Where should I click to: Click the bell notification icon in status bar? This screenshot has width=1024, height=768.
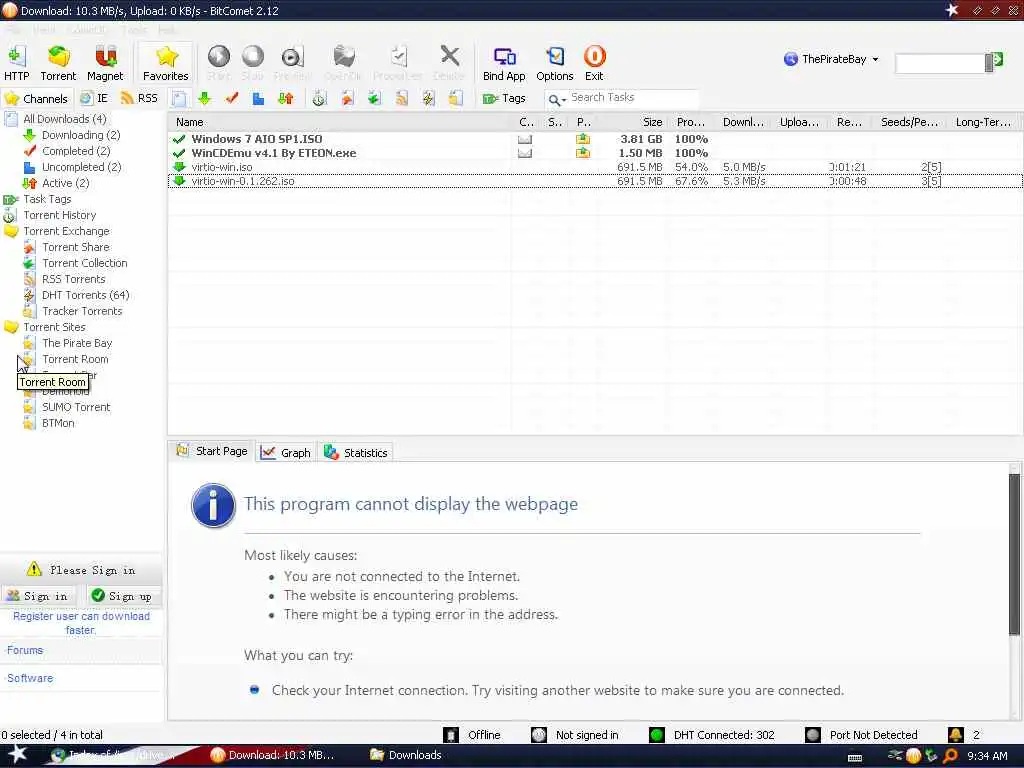tap(955, 735)
